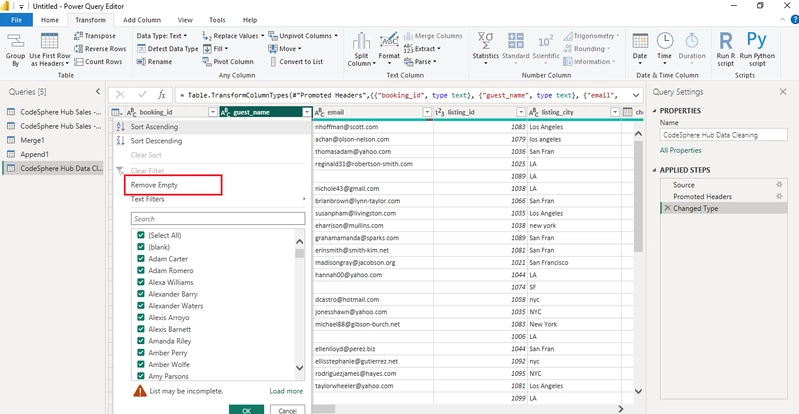Open the Split Column tool
Screen dimensions: 799x414
pyautogui.click(x=361, y=49)
